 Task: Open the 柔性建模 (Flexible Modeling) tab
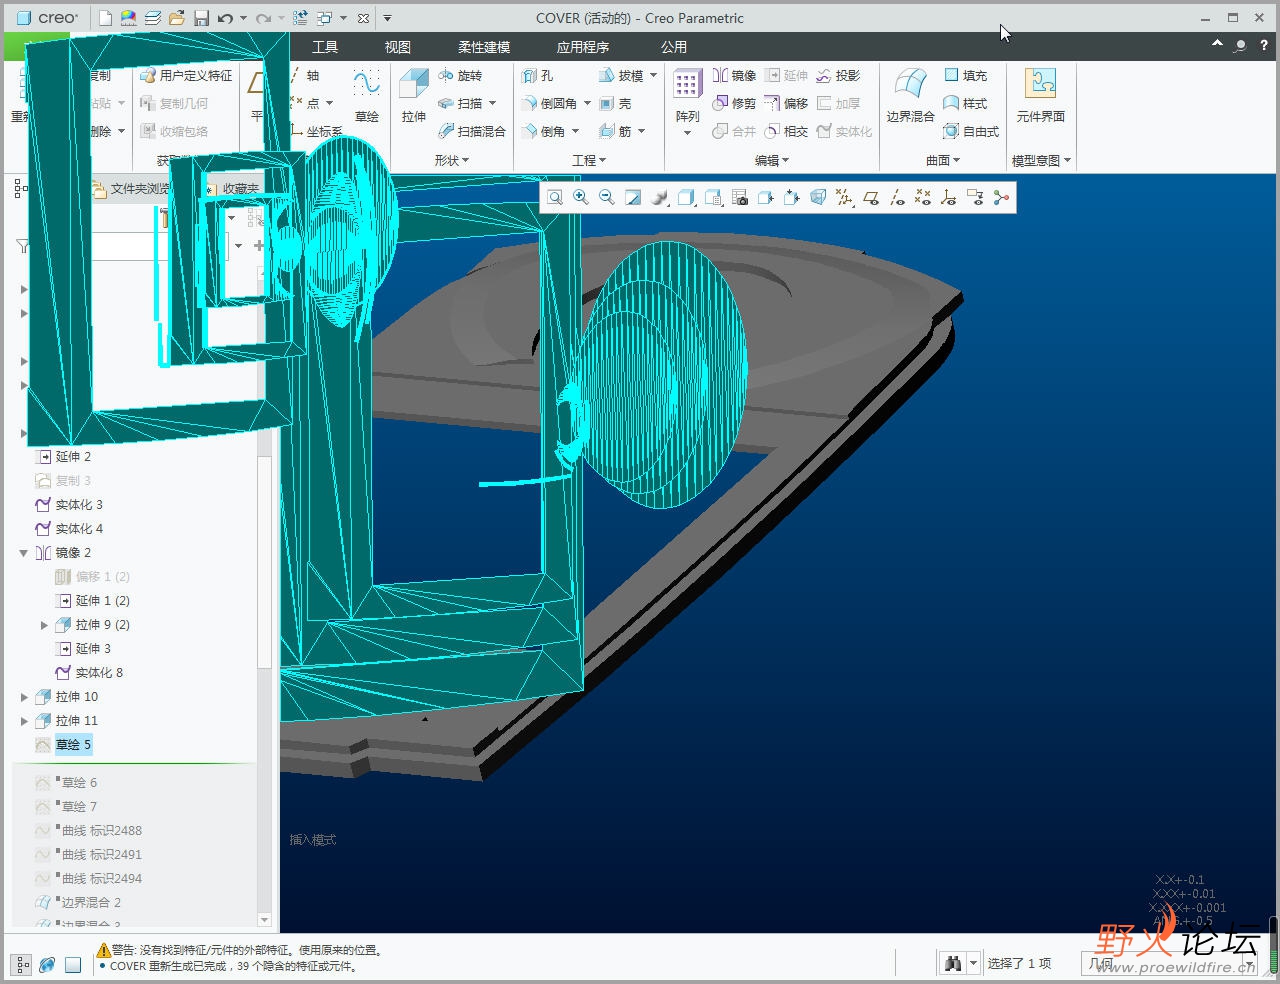point(484,47)
